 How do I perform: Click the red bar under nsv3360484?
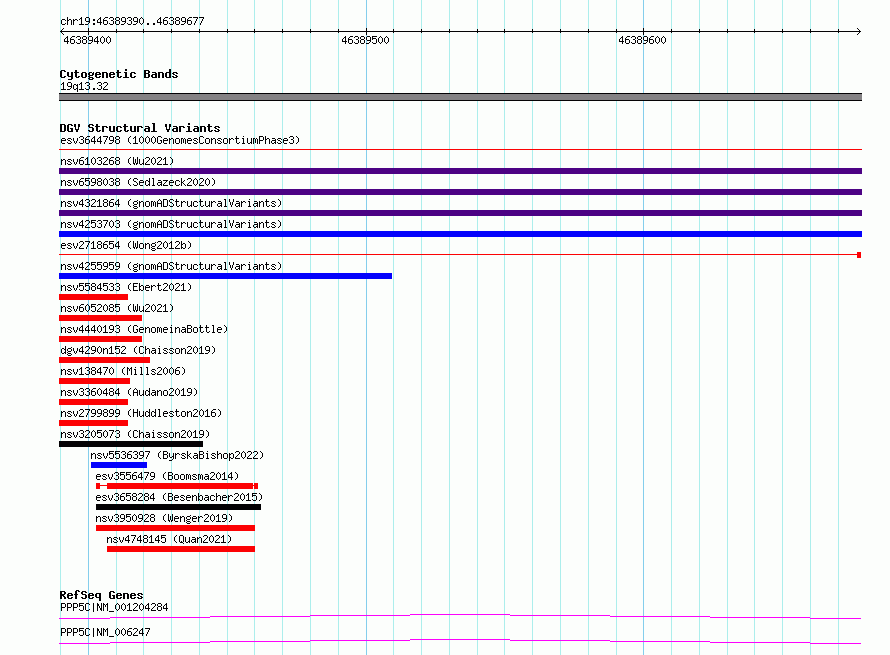pyautogui.click(x=94, y=402)
